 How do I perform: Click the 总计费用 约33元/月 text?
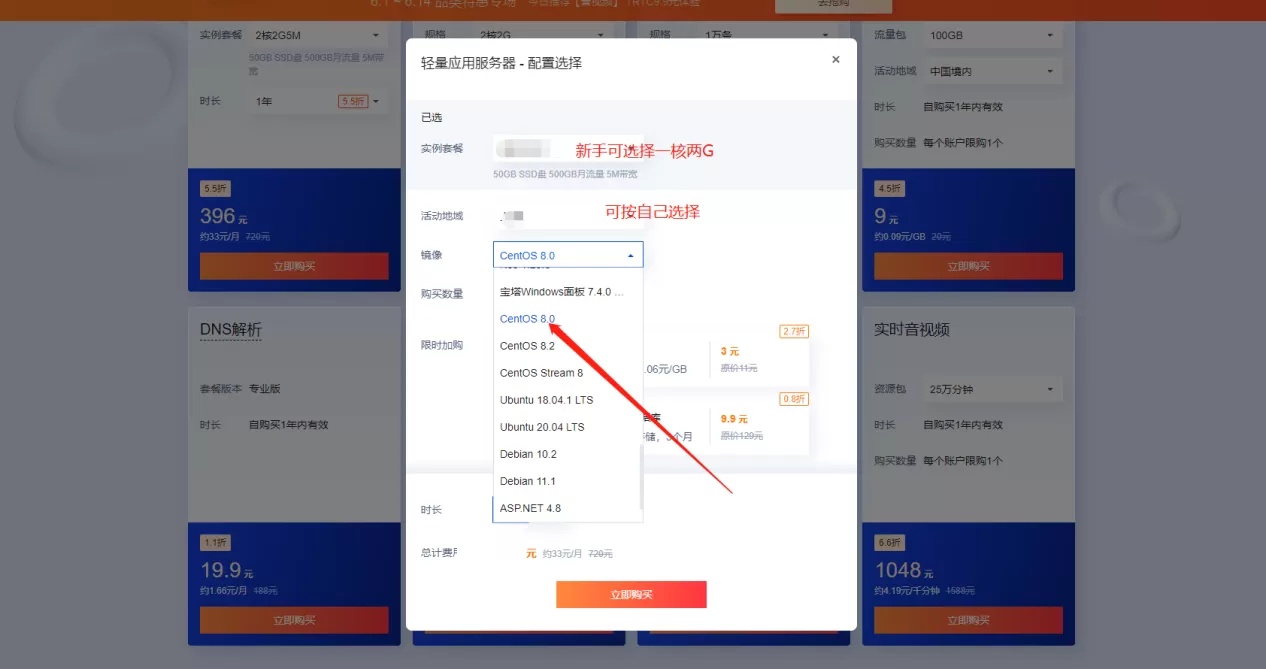click(x=562, y=553)
